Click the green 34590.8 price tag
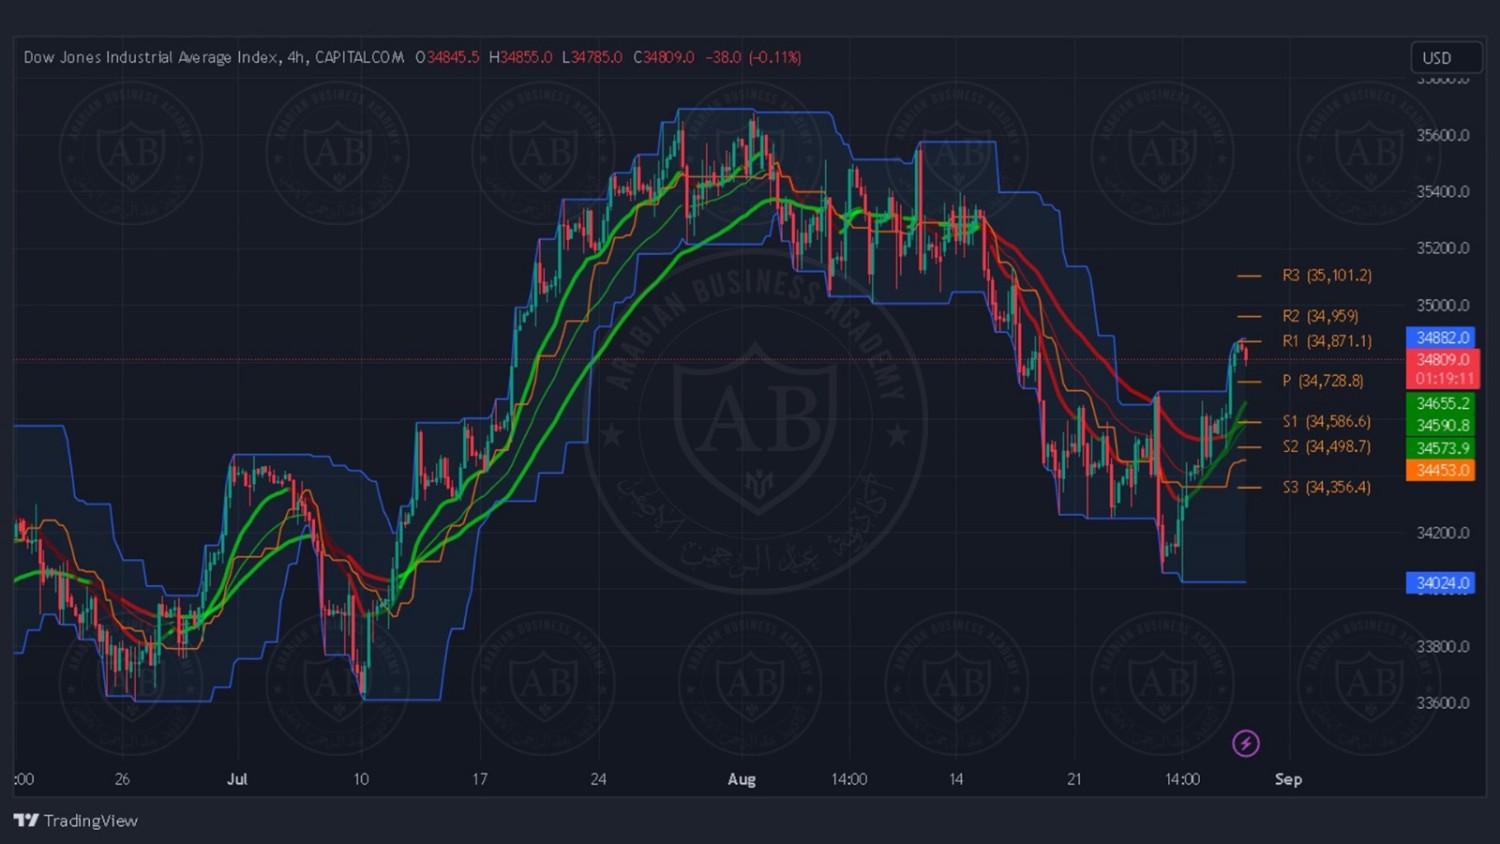 pyautogui.click(x=1441, y=425)
